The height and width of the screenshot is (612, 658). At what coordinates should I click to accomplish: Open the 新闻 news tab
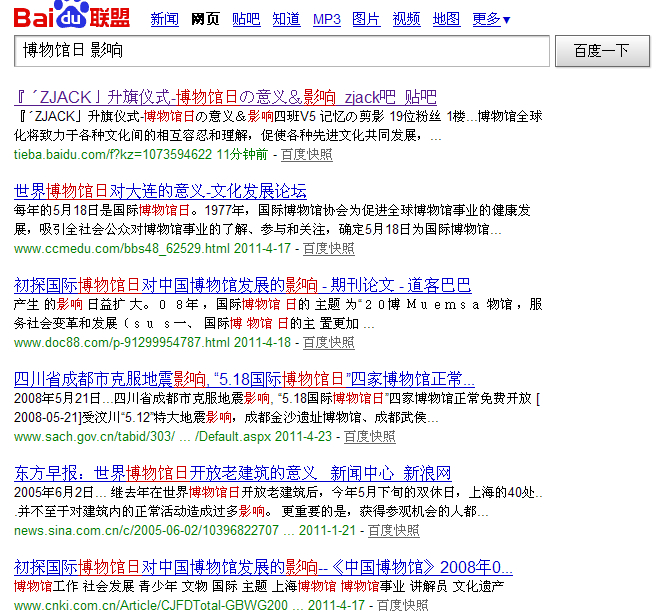click(164, 19)
